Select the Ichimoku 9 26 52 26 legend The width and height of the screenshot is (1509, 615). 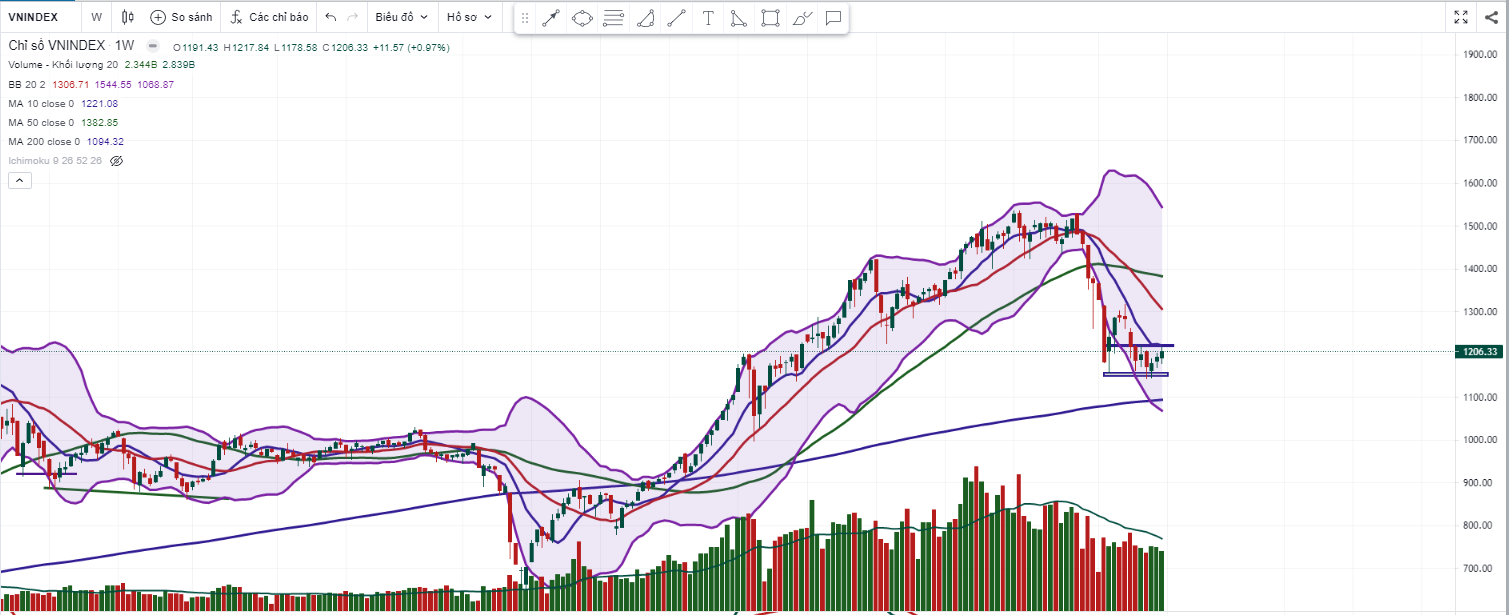point(55,161)
